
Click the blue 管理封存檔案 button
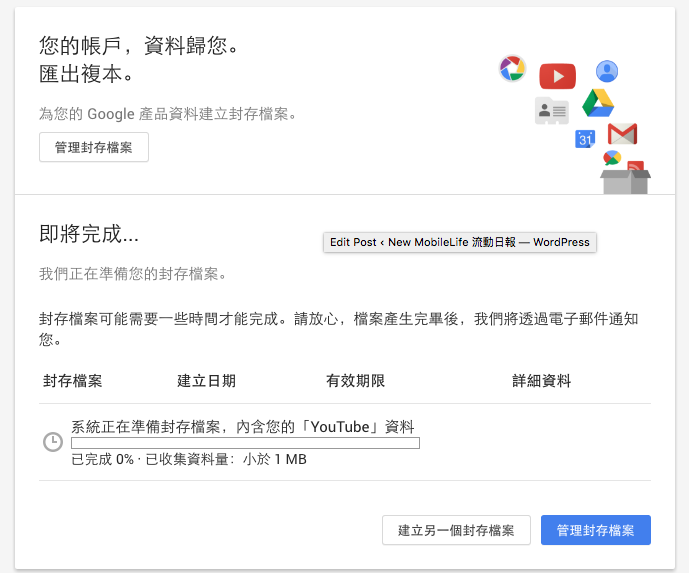tap(595, 530)
